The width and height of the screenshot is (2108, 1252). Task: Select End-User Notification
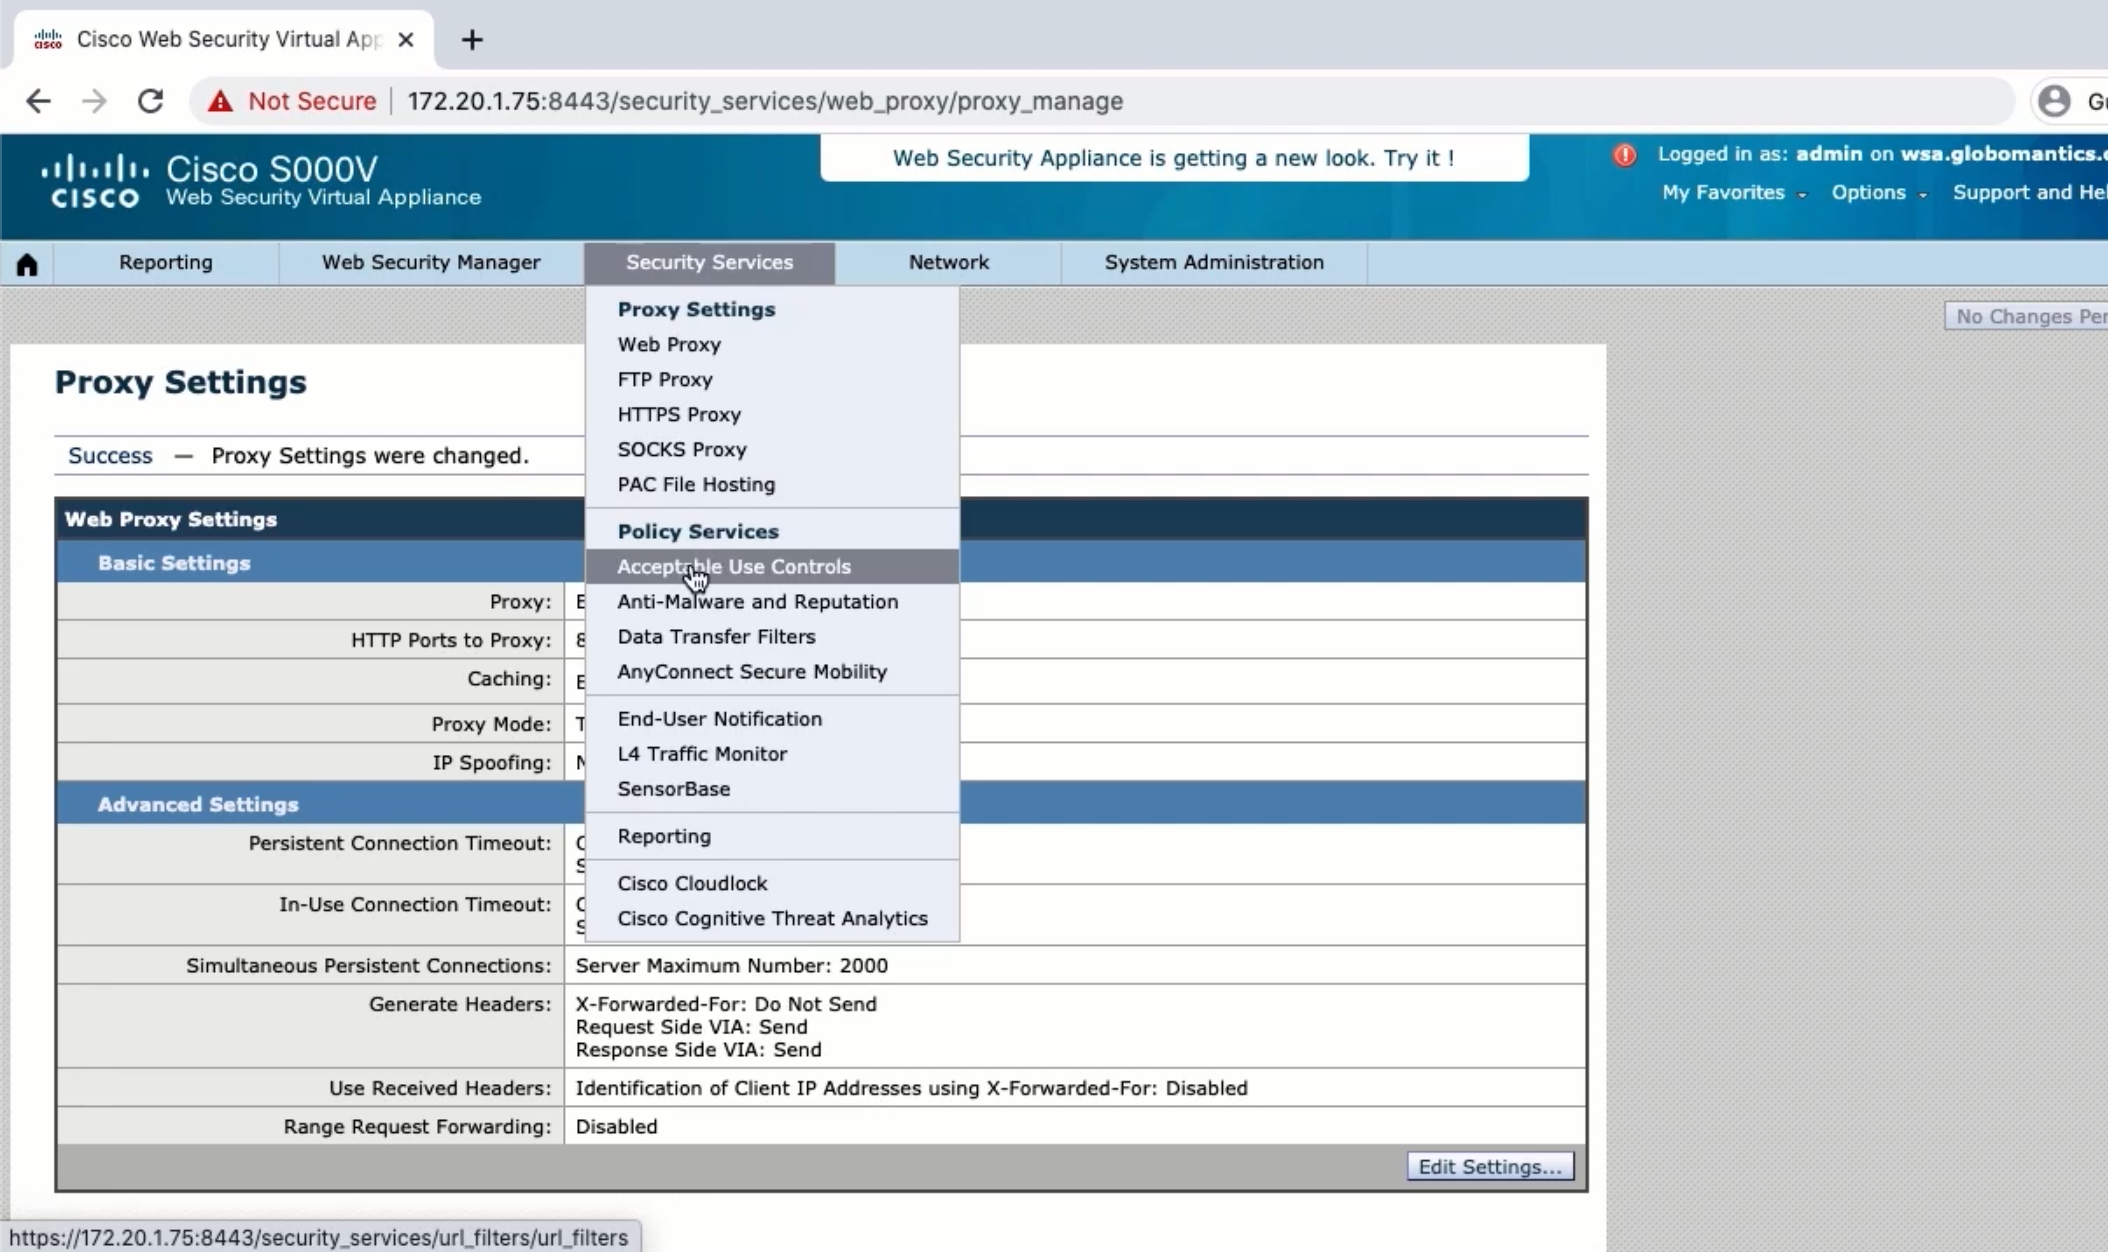(772, 718)
